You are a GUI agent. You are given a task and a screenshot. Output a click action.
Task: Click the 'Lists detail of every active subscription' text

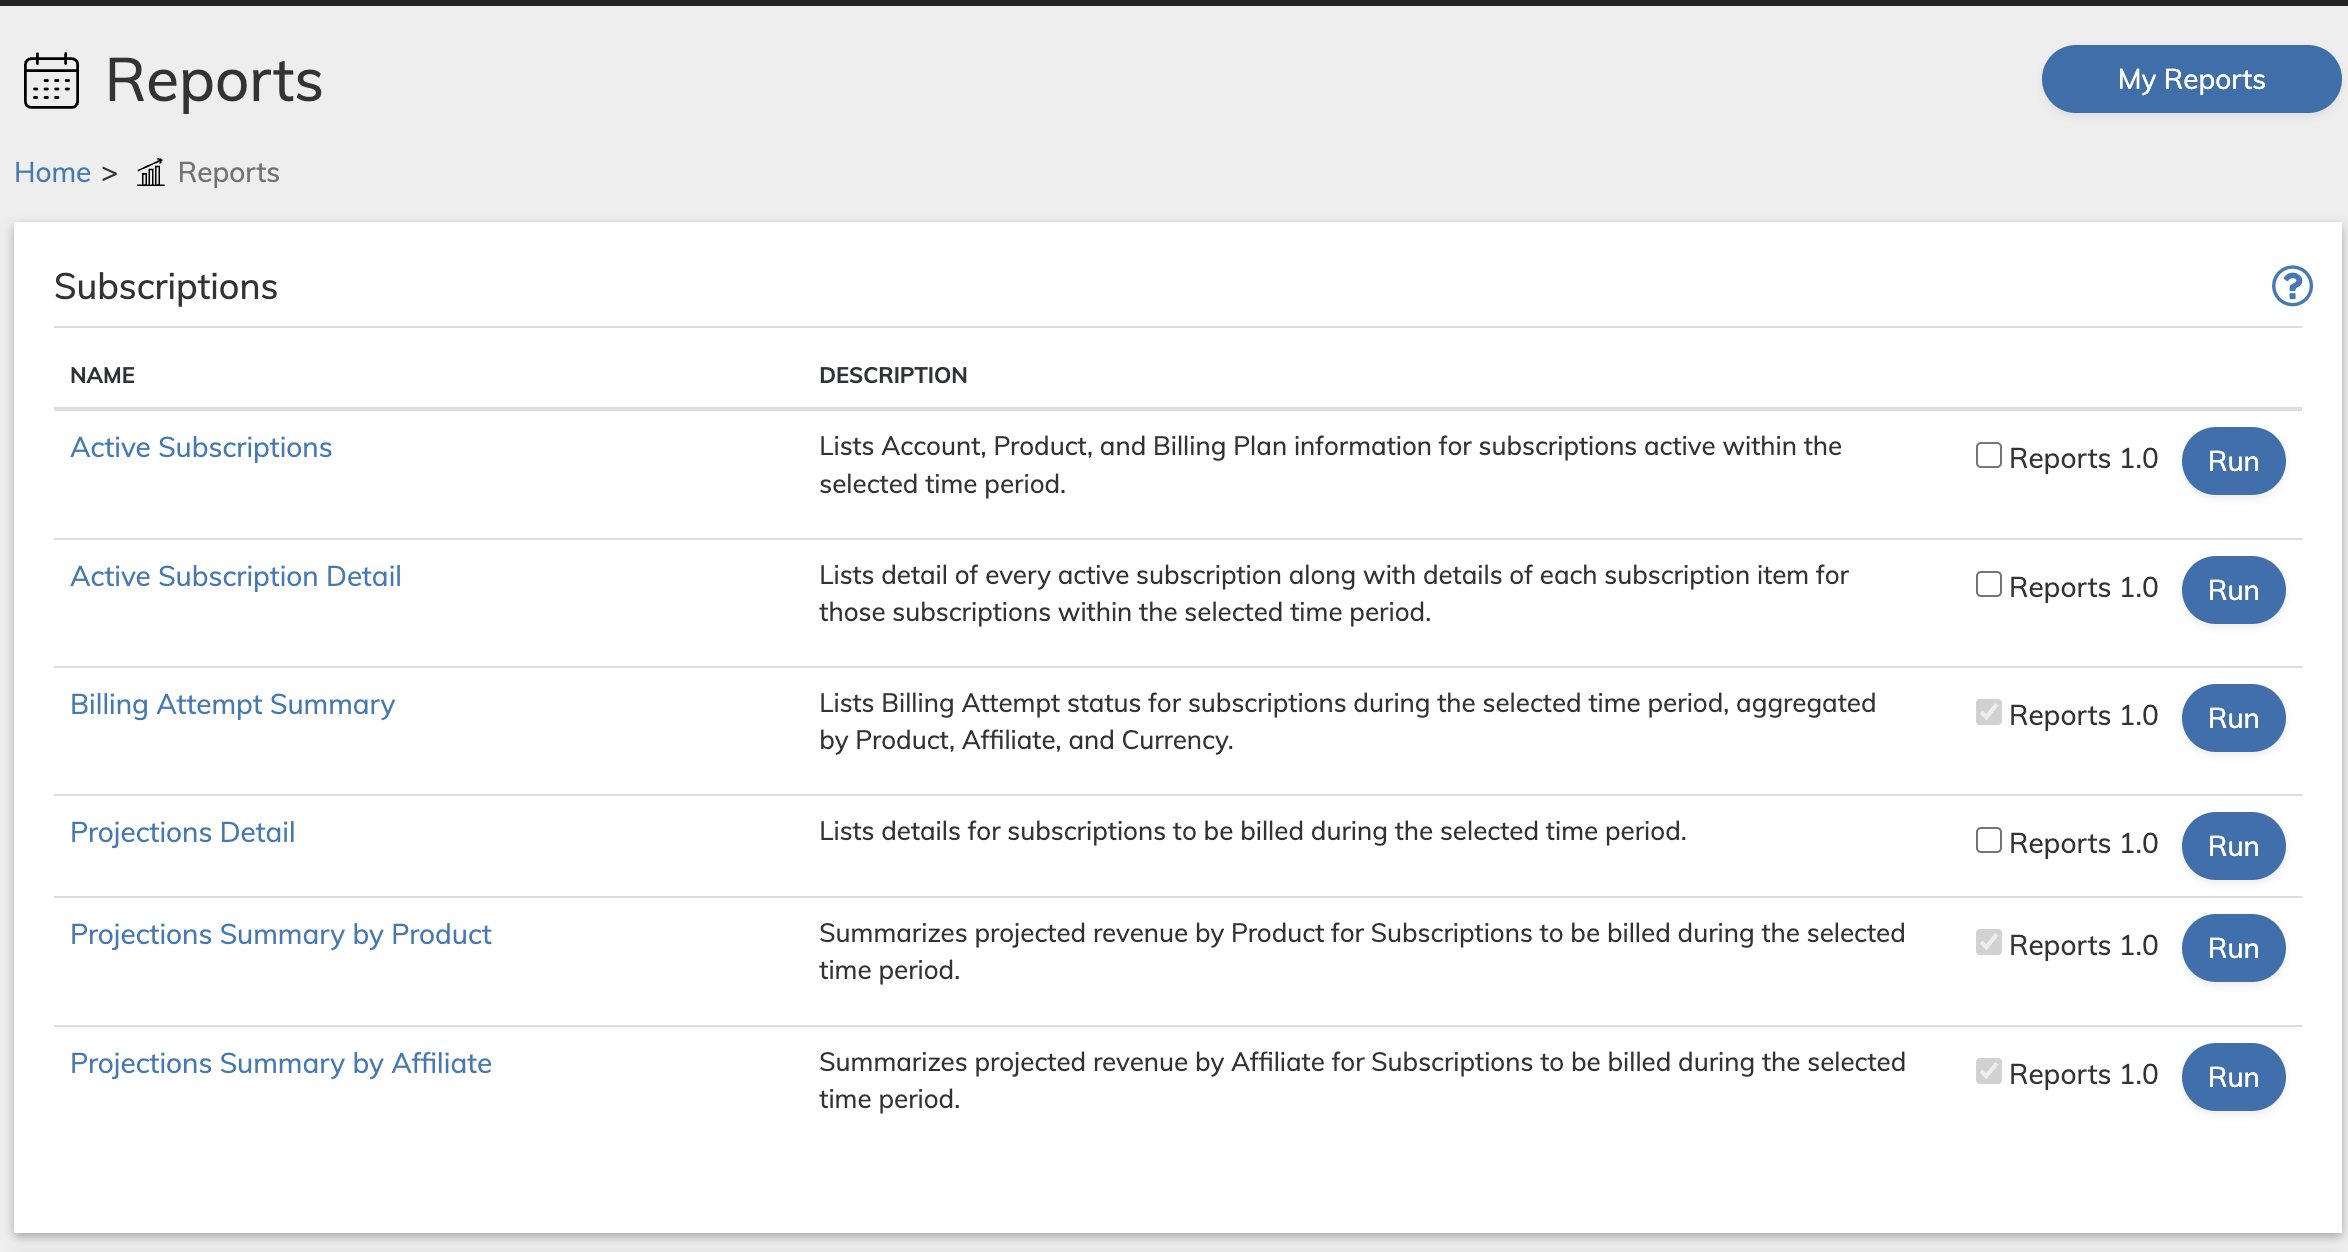point(1334,593)
